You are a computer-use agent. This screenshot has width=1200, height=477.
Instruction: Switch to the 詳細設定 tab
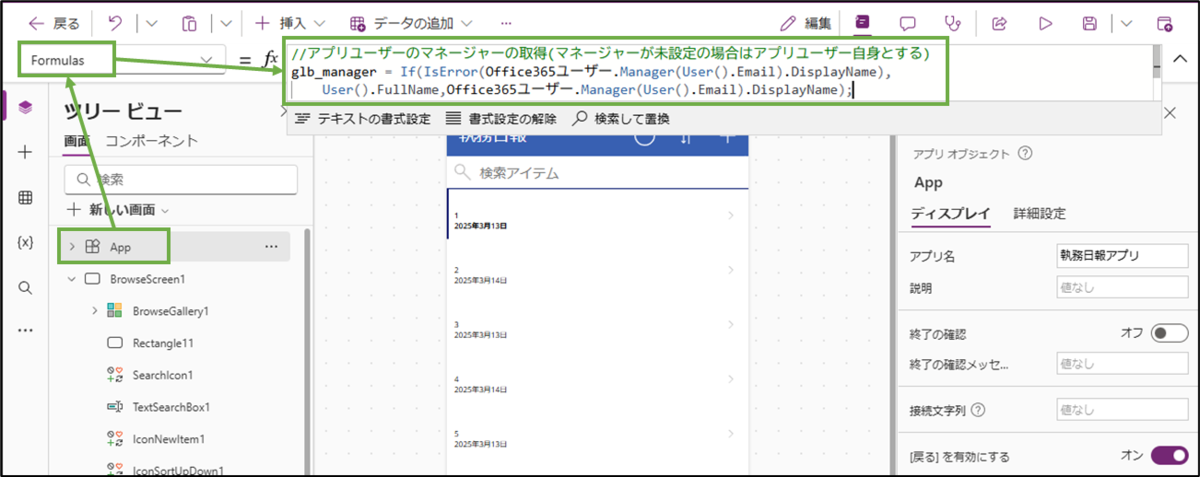click(x=1039, y=213)
